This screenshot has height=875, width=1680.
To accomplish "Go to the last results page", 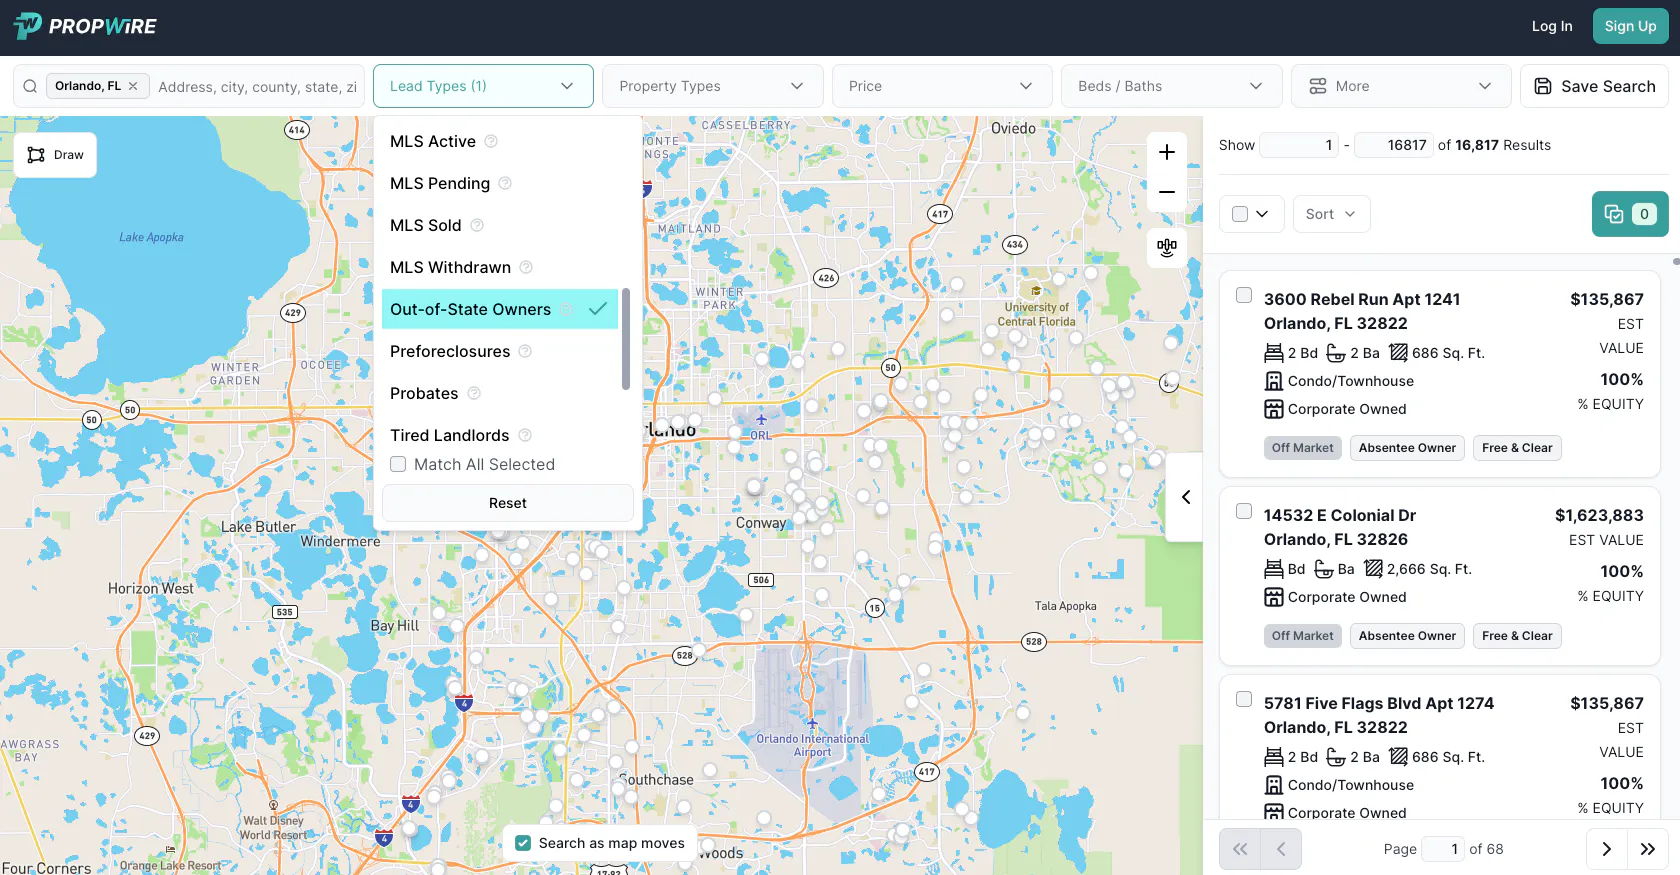I will click(x=1647, y=849).
